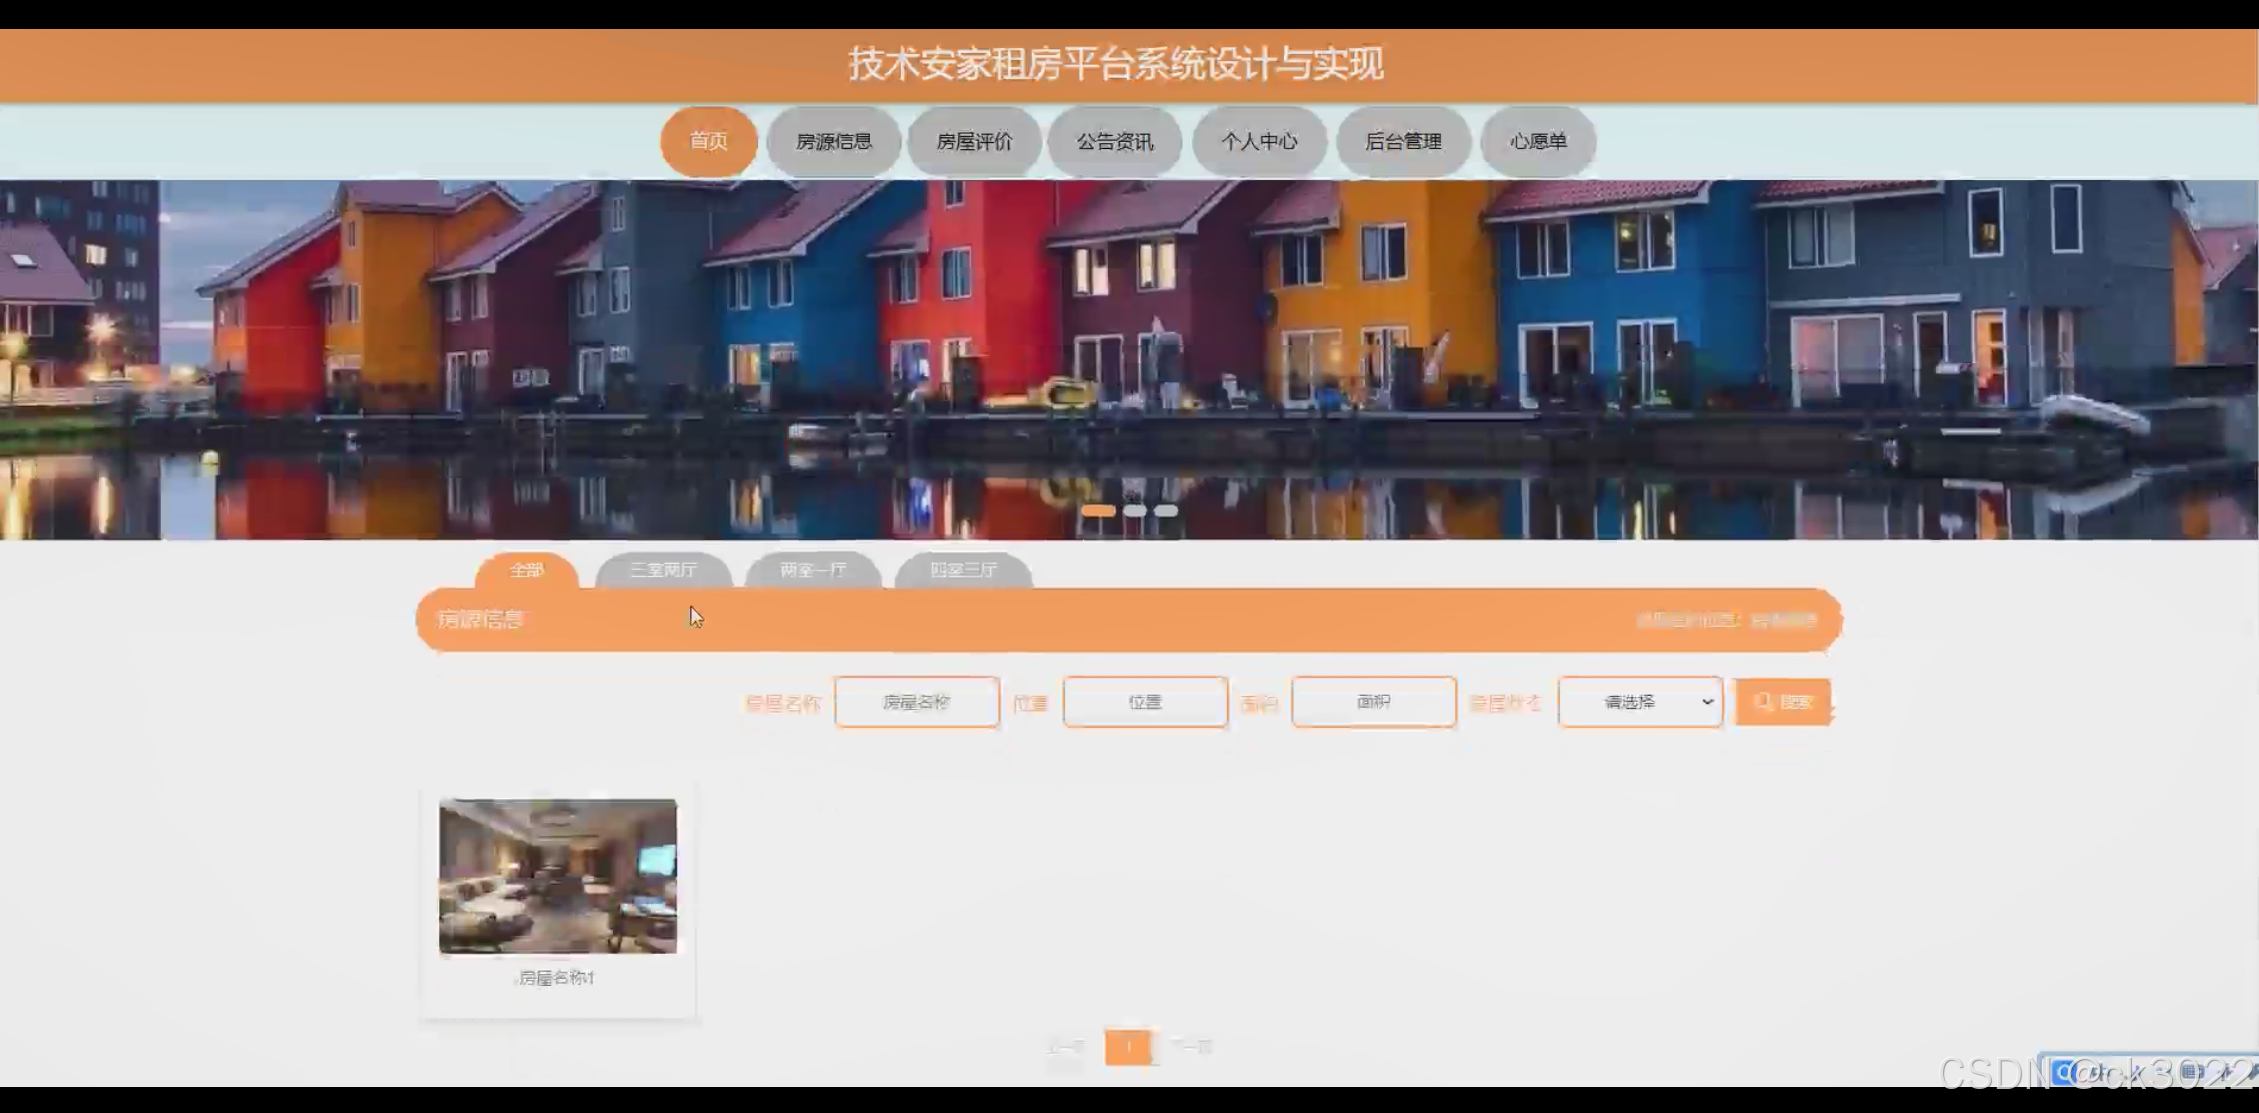This screenshot has height=1113, width=2259.
Task: Open the 房源信息 nav item
Action: coord(833,141)
